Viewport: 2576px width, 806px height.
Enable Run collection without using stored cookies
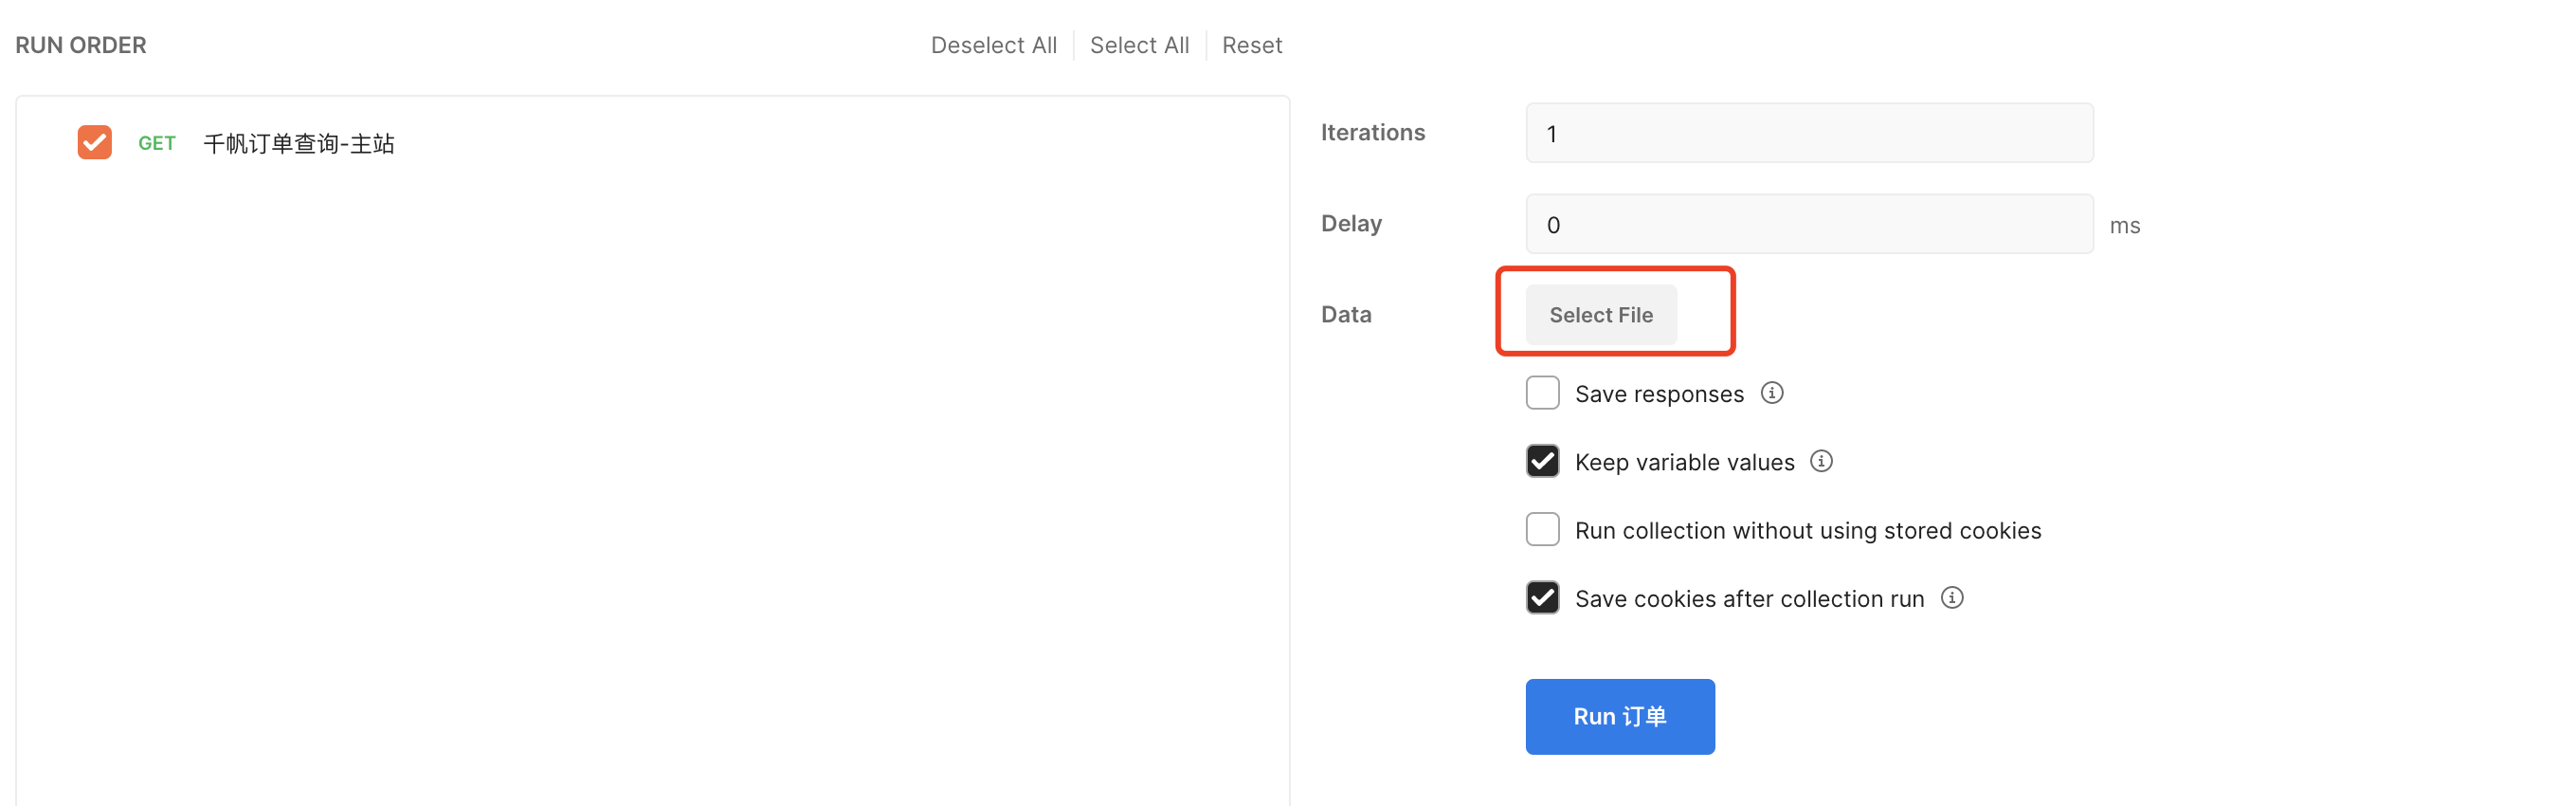tap(1542, 529)
